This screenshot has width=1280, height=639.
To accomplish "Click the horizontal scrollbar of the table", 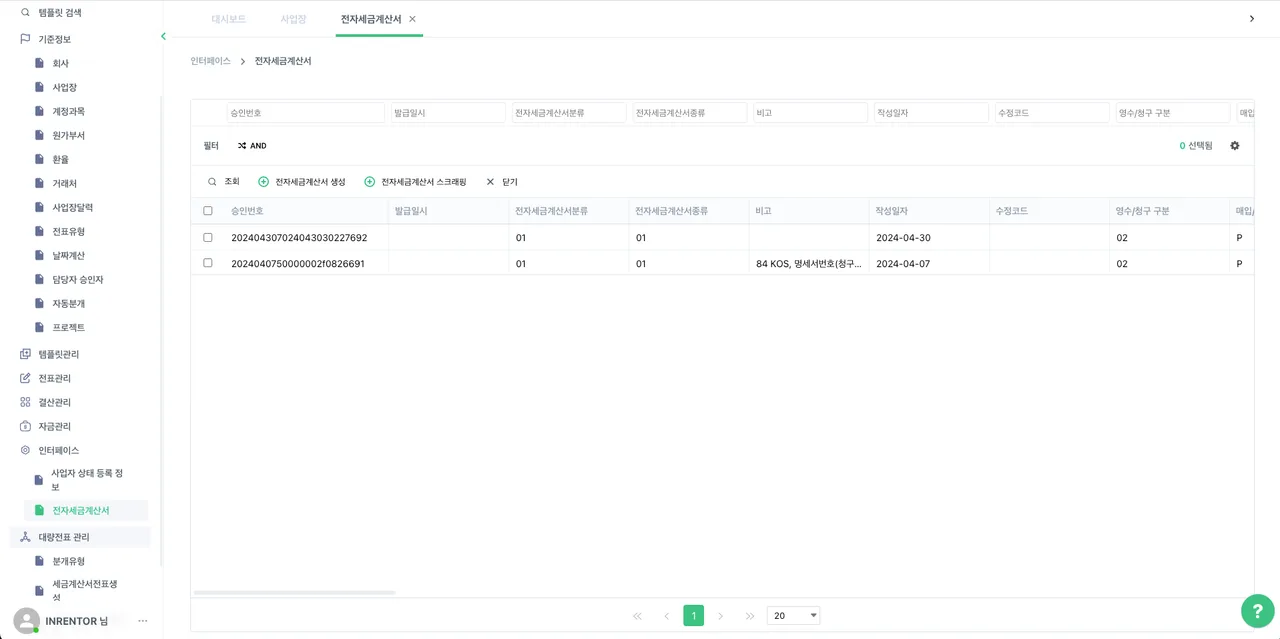I will 295,593.
